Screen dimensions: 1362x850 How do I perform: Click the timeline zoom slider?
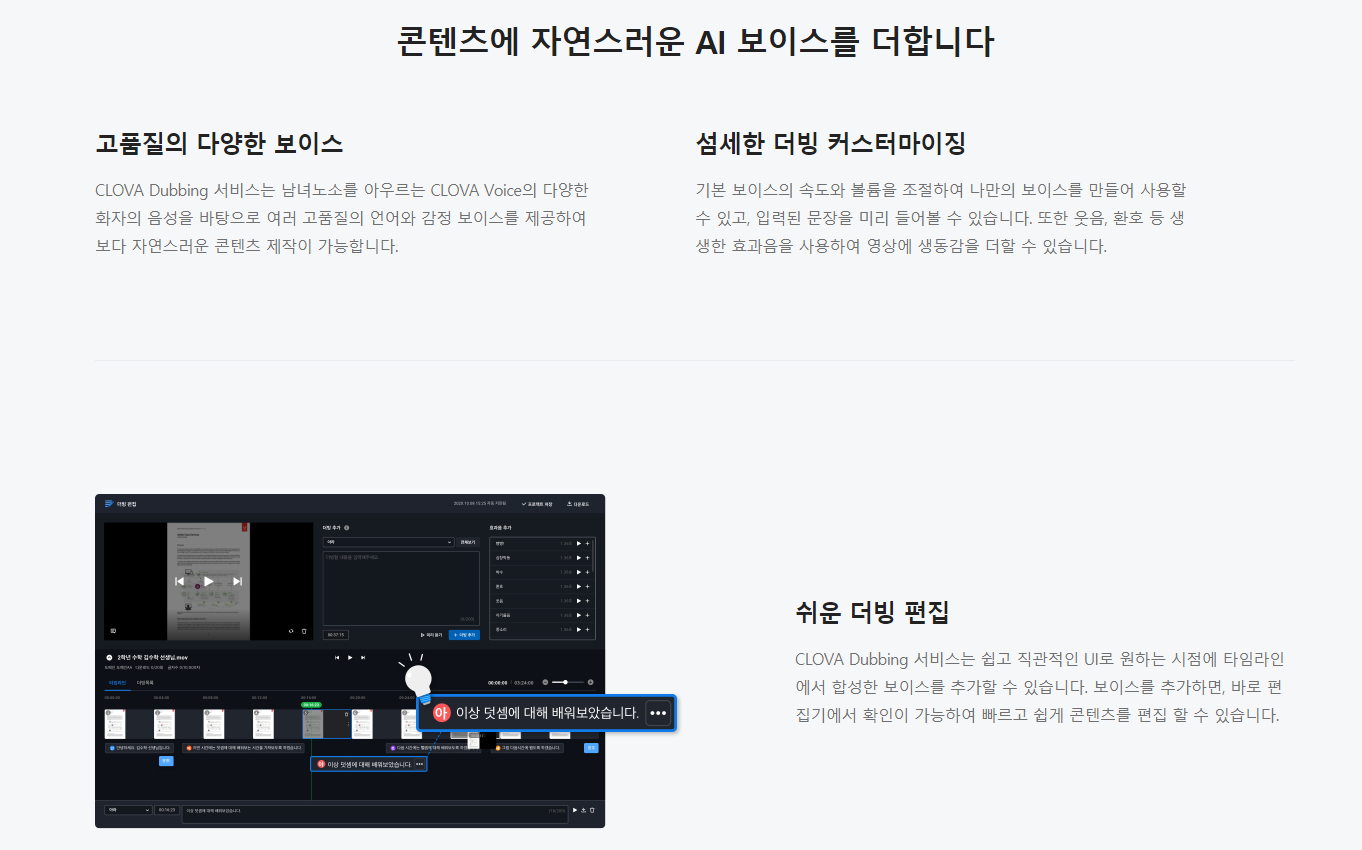tap(568, 682)
